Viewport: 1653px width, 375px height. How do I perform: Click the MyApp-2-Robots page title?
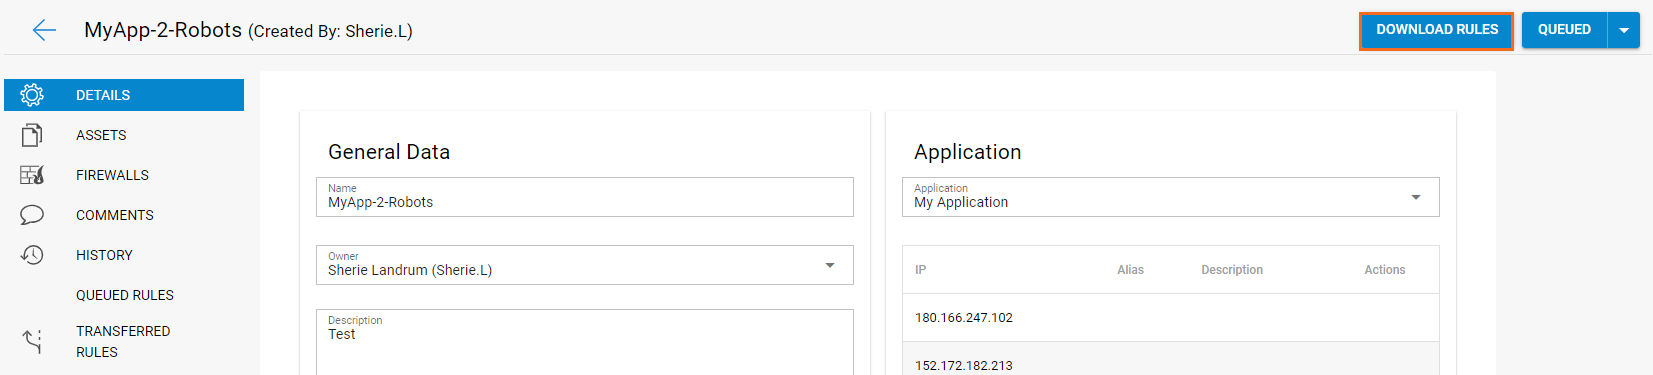(x=163, y=30)
